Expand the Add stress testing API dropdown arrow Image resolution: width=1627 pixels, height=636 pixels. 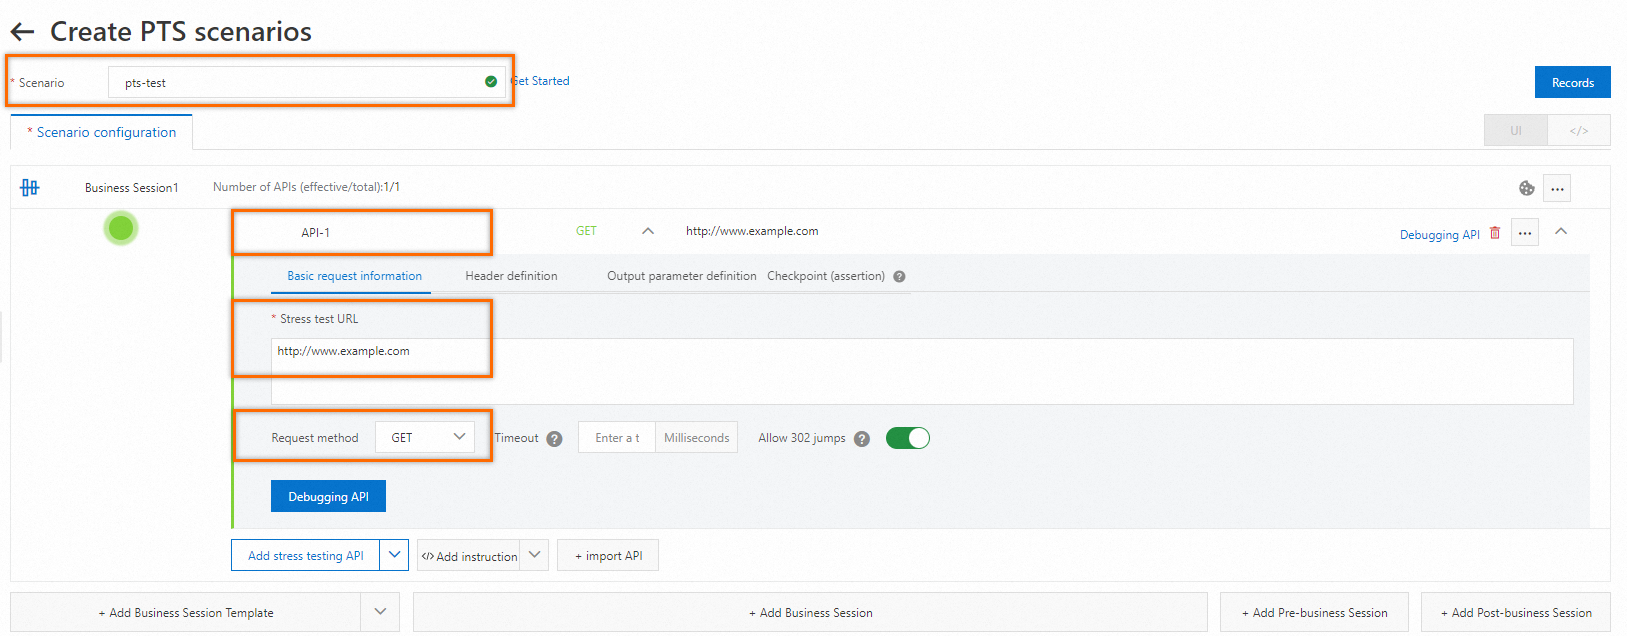tap(394, 555)
